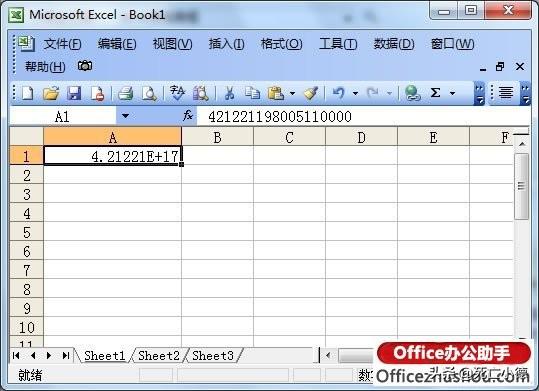This screenshot has height=391, width=539.
Task: Open the Redo history dropdown arrow
Action: [389, 93]
